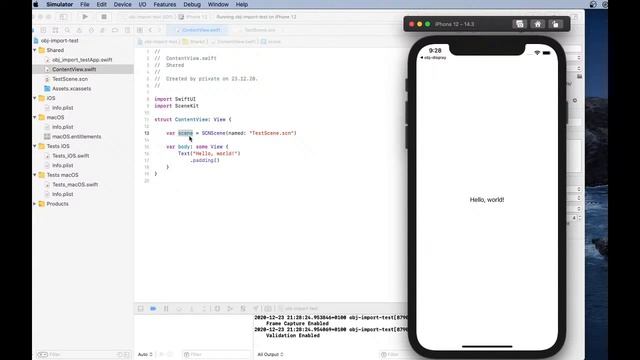Viewport: 640px width, 360px height.
Task: Click the project navigator filter field
Action: [84, 354]
